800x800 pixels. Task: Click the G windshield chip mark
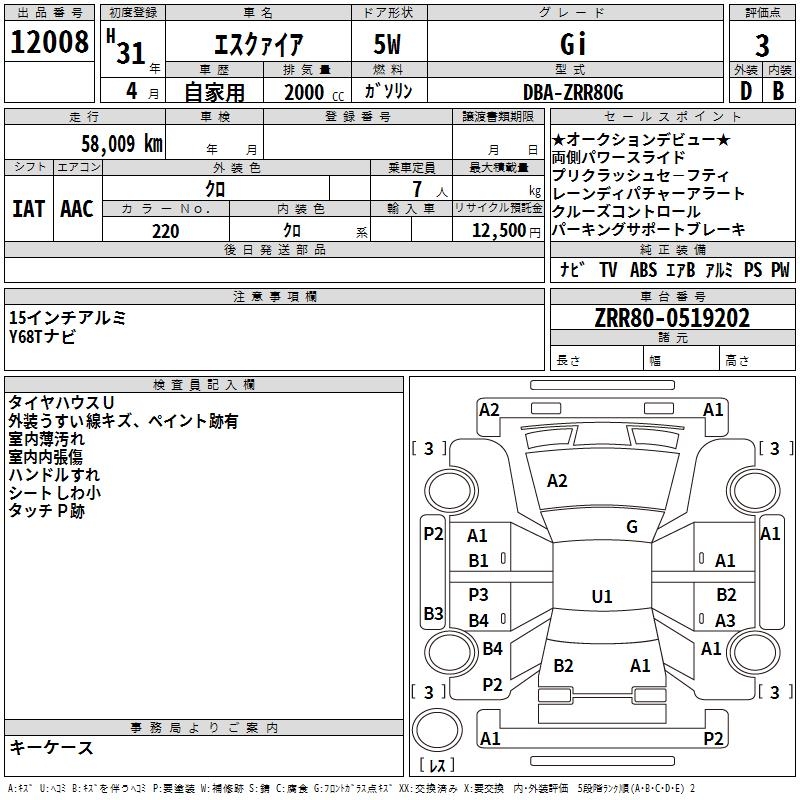[x=632, y=527]
